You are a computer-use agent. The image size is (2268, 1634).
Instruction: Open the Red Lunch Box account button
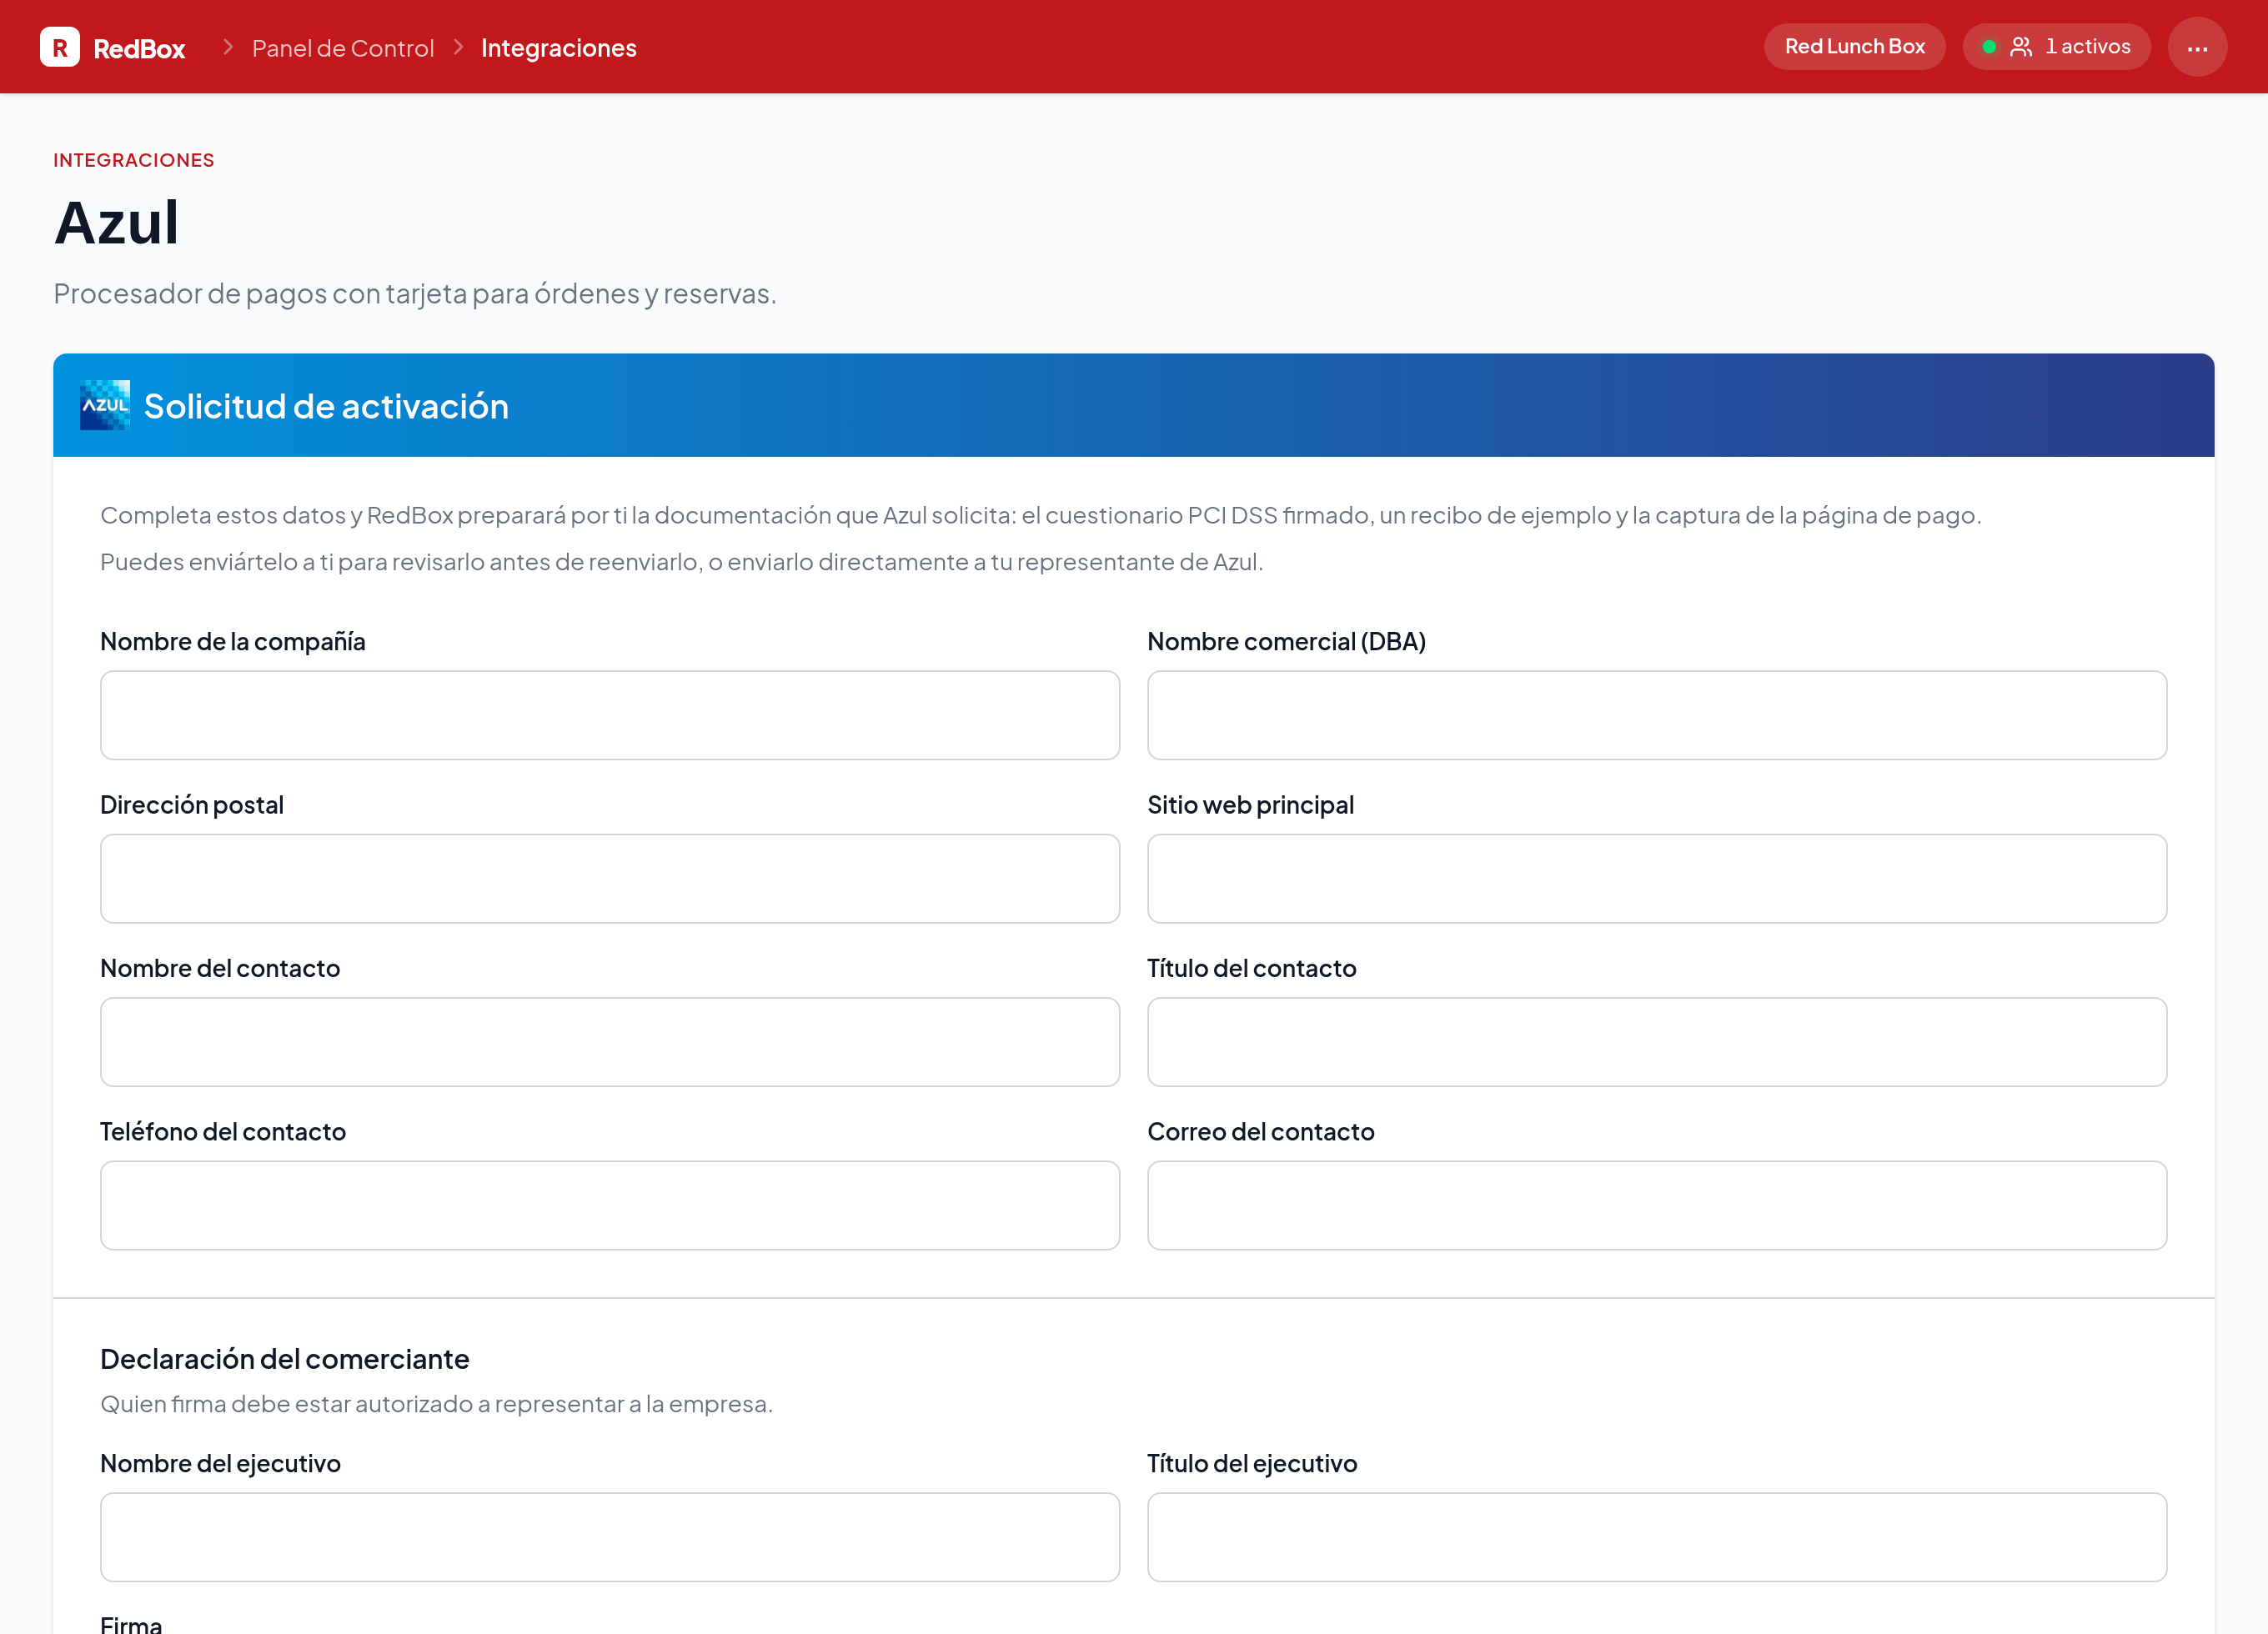1854,47
